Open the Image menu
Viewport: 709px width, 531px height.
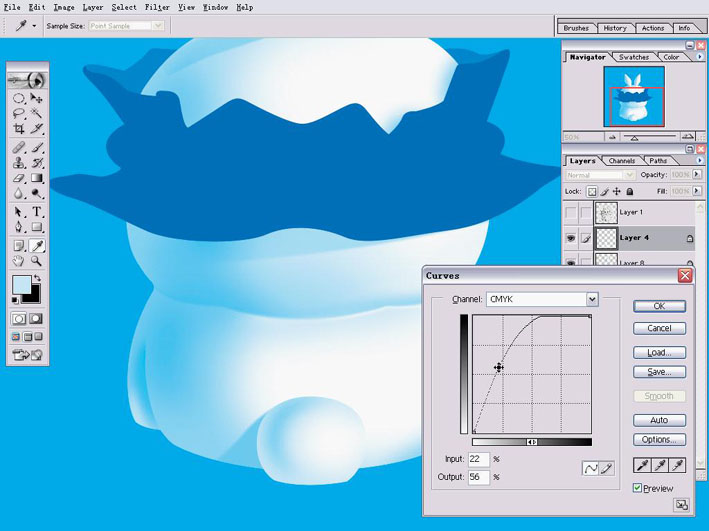pyautogui.click(x=64, y=7)
